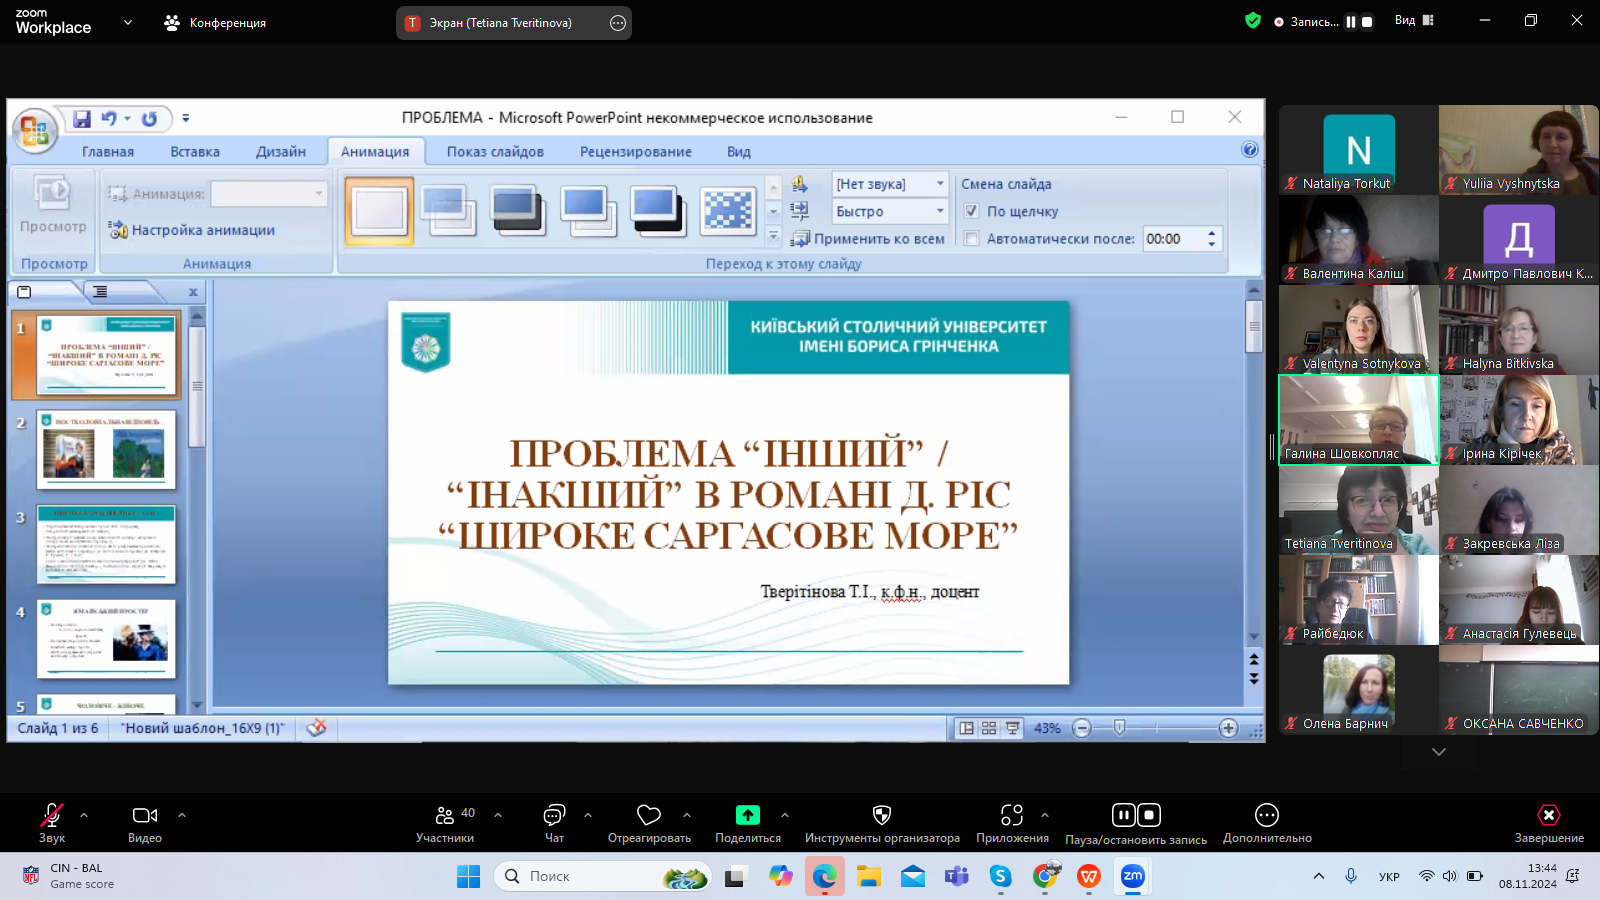The height and width of the screenshot is (900, 1600).
Task: Click the Zoom encryption shield icon
Action: coord(1252,21)
